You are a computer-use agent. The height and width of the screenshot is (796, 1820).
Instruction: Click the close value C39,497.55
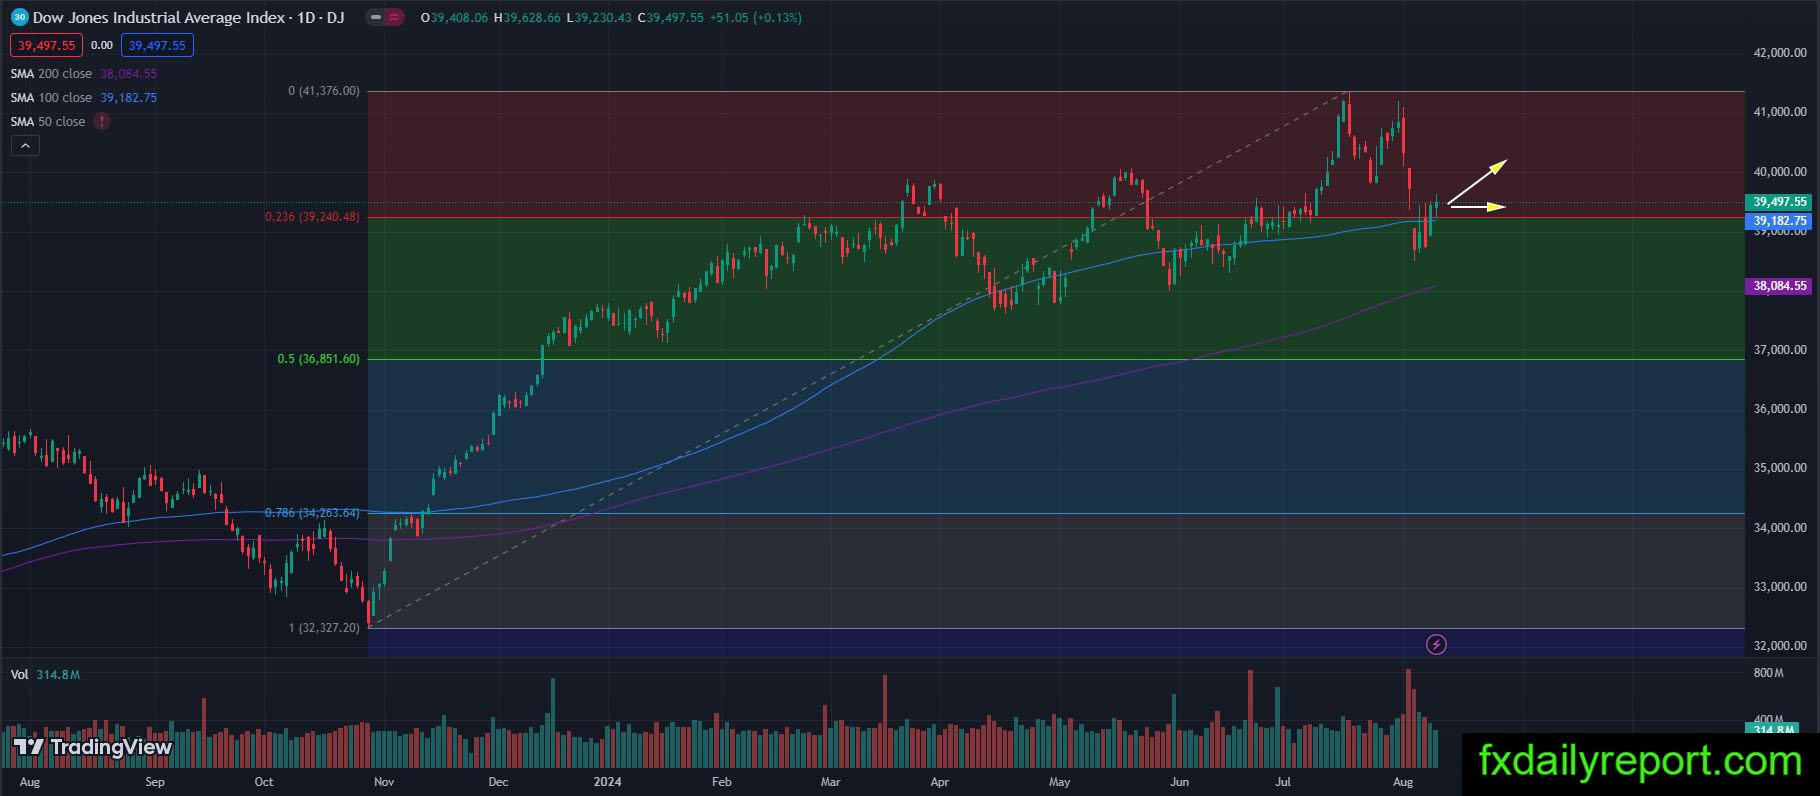pyautogui.click(x=670, y=18)
